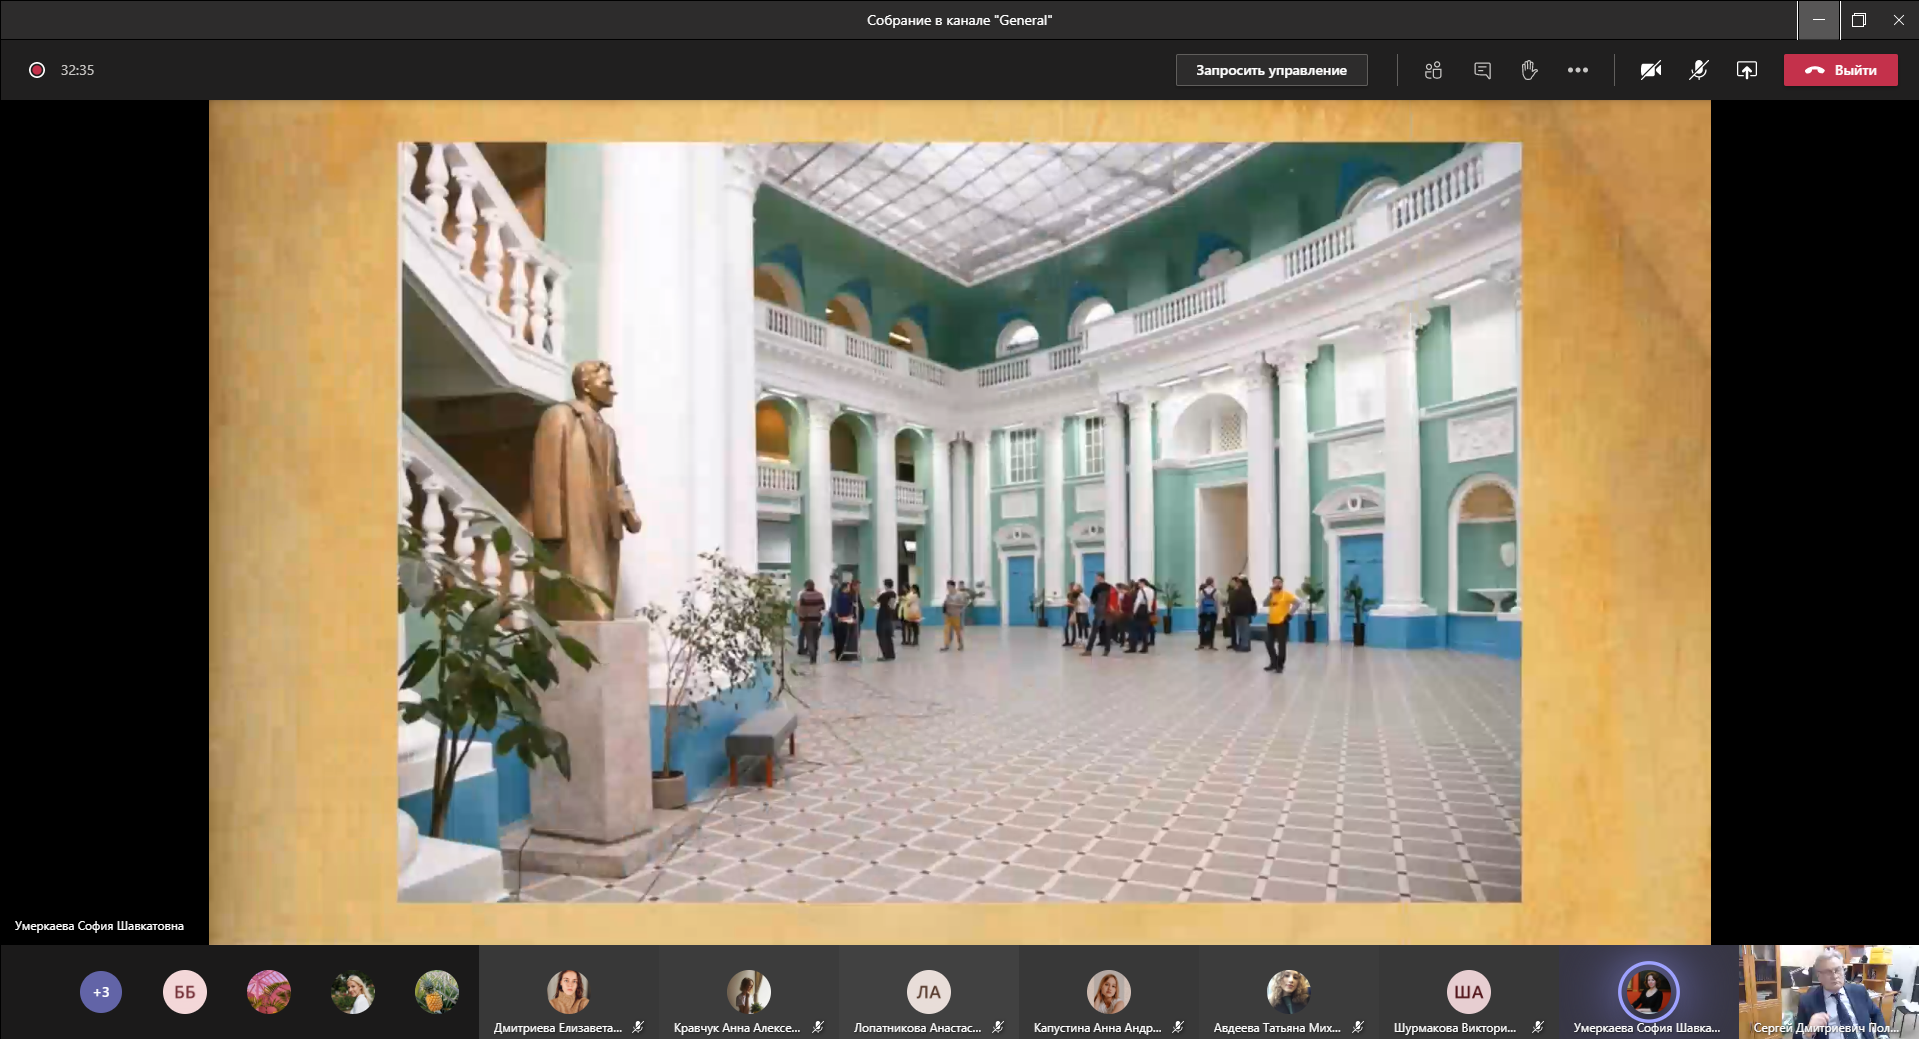This screenshot has height=1039, width=1919.
Task: Leave the meeting with Выйти button
Action: point(1840,70)
